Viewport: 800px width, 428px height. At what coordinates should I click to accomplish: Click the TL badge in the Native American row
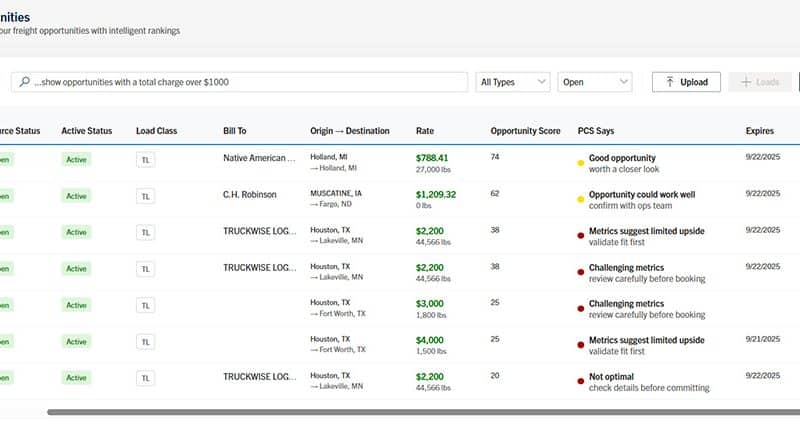pyautogui.click(x=145, y=159)
